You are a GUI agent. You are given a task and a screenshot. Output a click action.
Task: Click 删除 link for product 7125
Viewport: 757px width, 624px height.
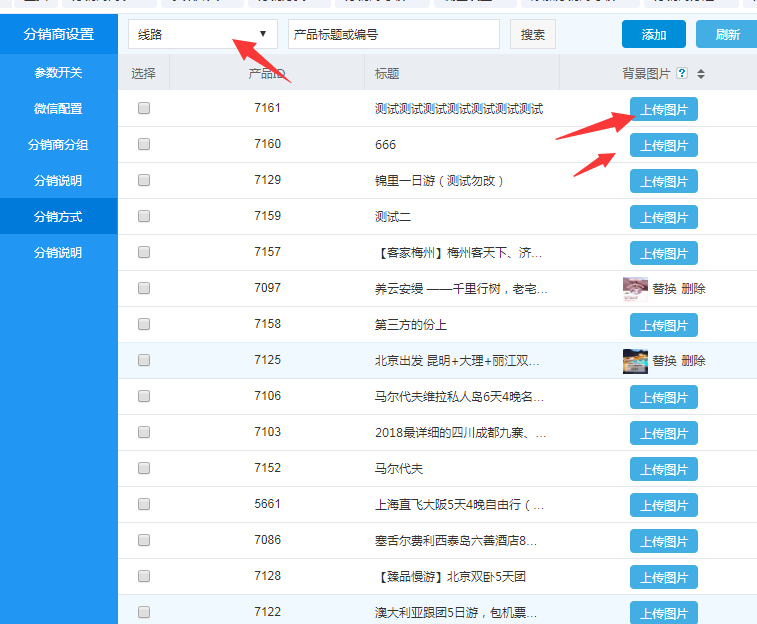pyautogui.click(x=694, y=361)
